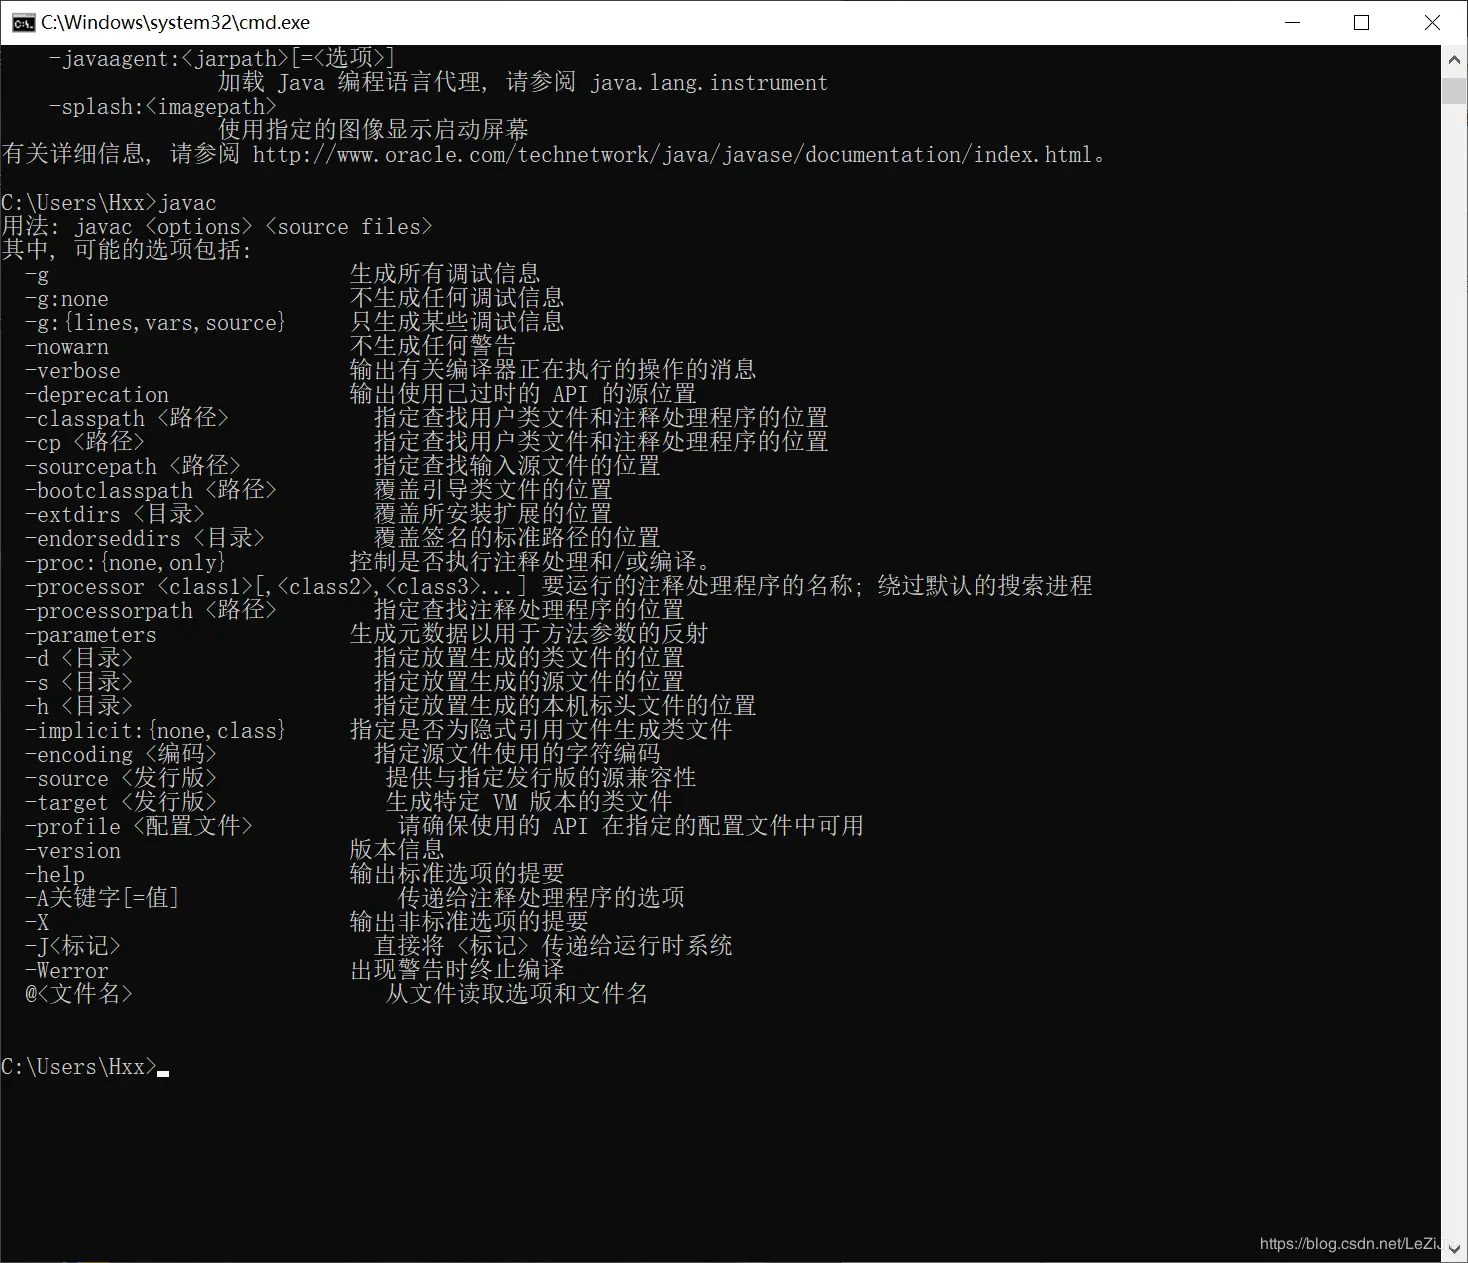The width and height of the screenshot is (1468, 1263).
Task: Click the title 'C:\Windows\system32\cmd.exe'
Action: click(x=175, y=22)
